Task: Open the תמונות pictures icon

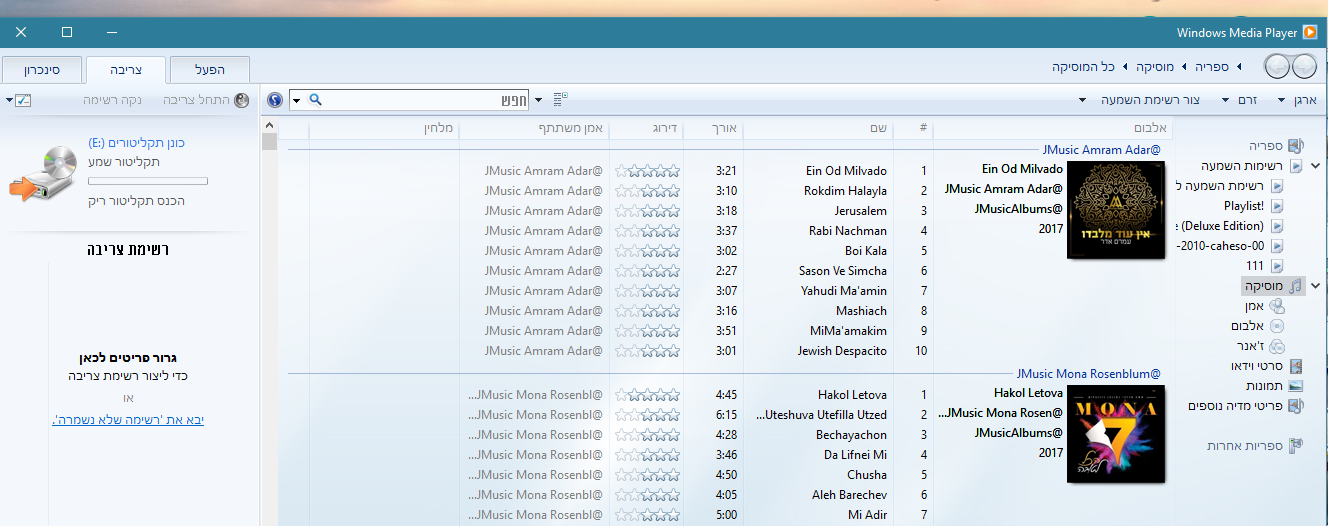Action: tap(1296, 386)
